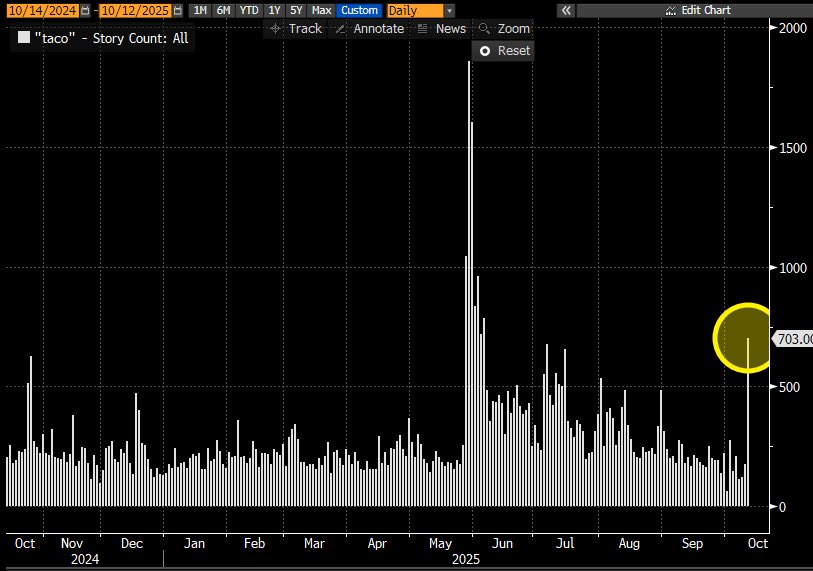Viewport: 813px width, 571px height.
Task: Choose the Max time range
Action: [322, 10]
